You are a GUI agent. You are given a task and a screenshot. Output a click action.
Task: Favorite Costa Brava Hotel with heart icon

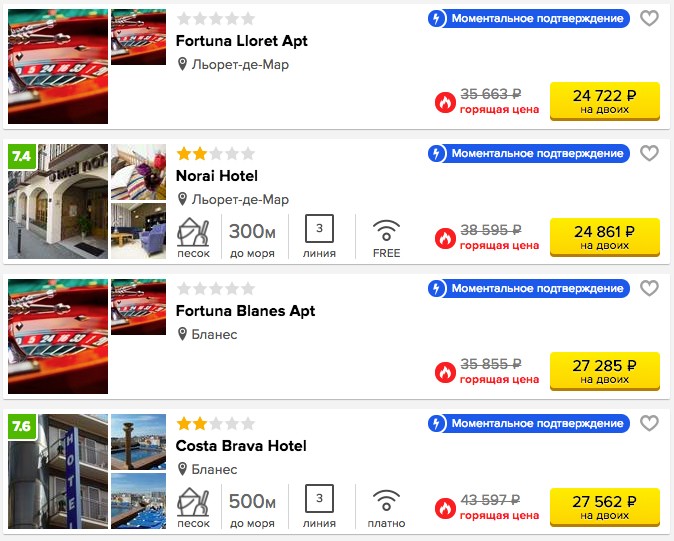[649, 423]
